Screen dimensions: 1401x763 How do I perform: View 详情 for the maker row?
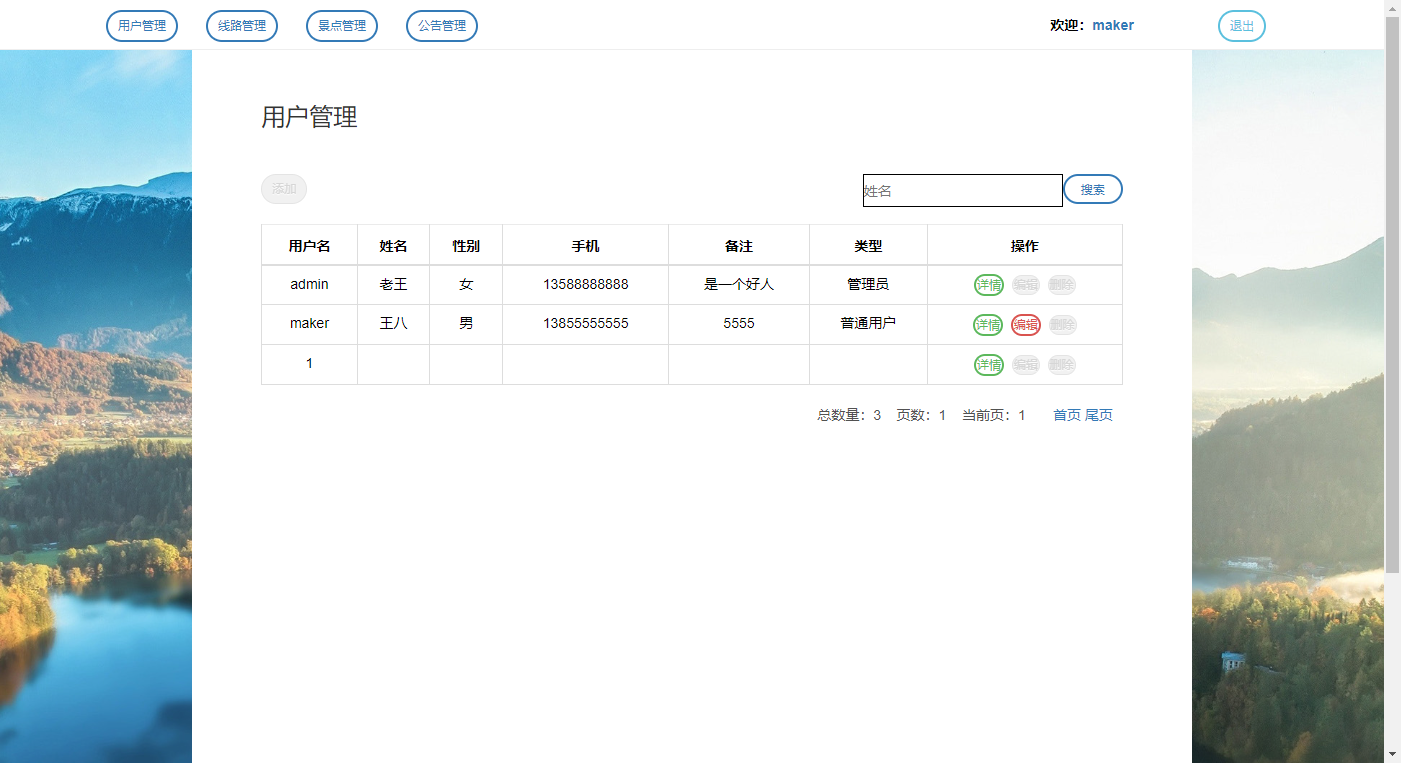[989, 325]
